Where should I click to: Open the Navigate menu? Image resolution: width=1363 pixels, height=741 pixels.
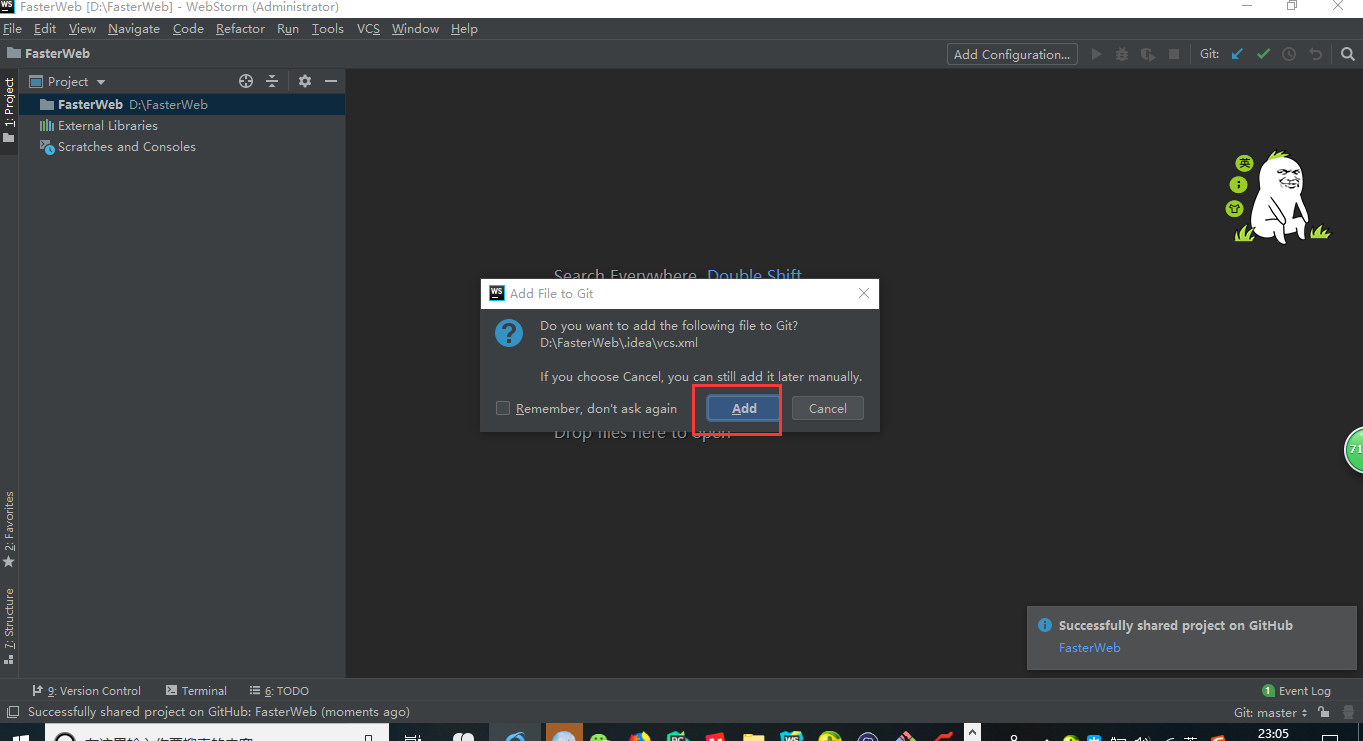(x=134, y=28)
